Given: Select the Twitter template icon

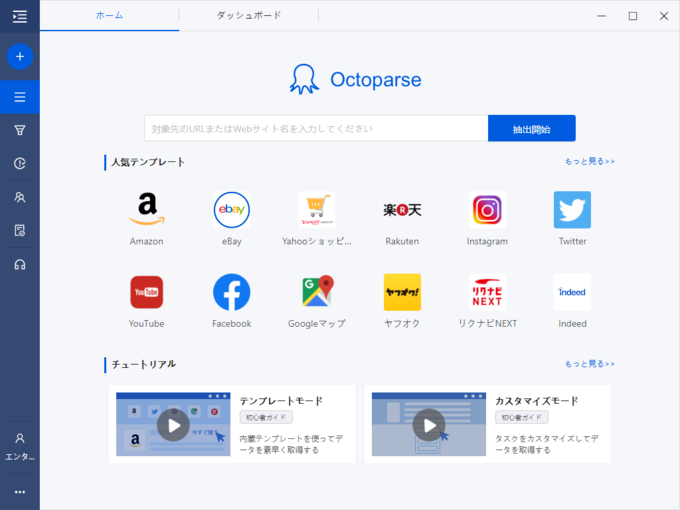Looking at the screenshot, I should click(x=572, y=209).
